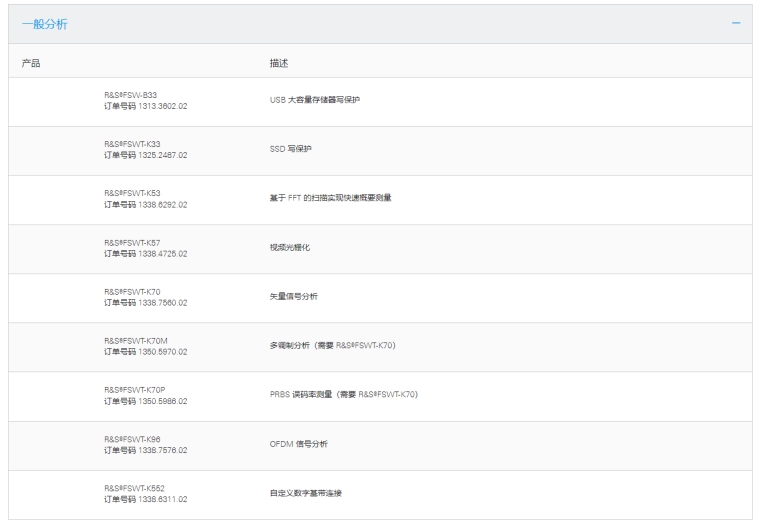The width and height of the screenshot is (760, 526).
Task: Click the 产品 column header
Action: tap(31, 63)
